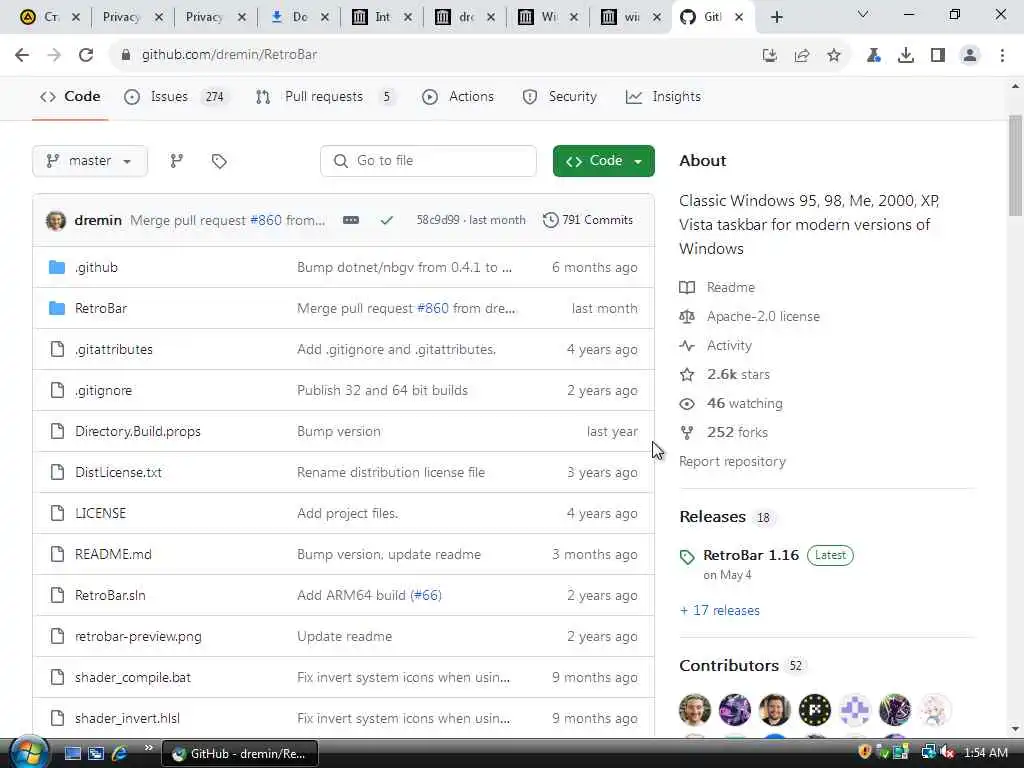Open the green Code dropdown
1024x768 pixels.
point(603,161)
